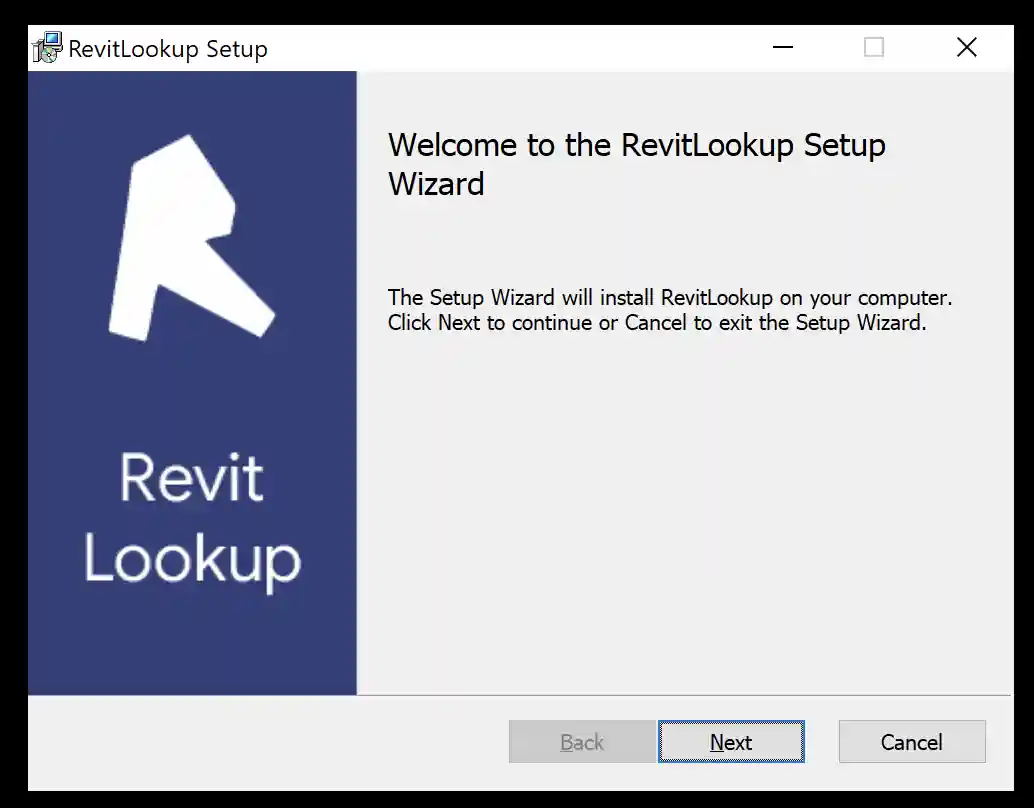Click the minimize icon on the window
This screenshot has height=808, width=1034.
point(783,47)
